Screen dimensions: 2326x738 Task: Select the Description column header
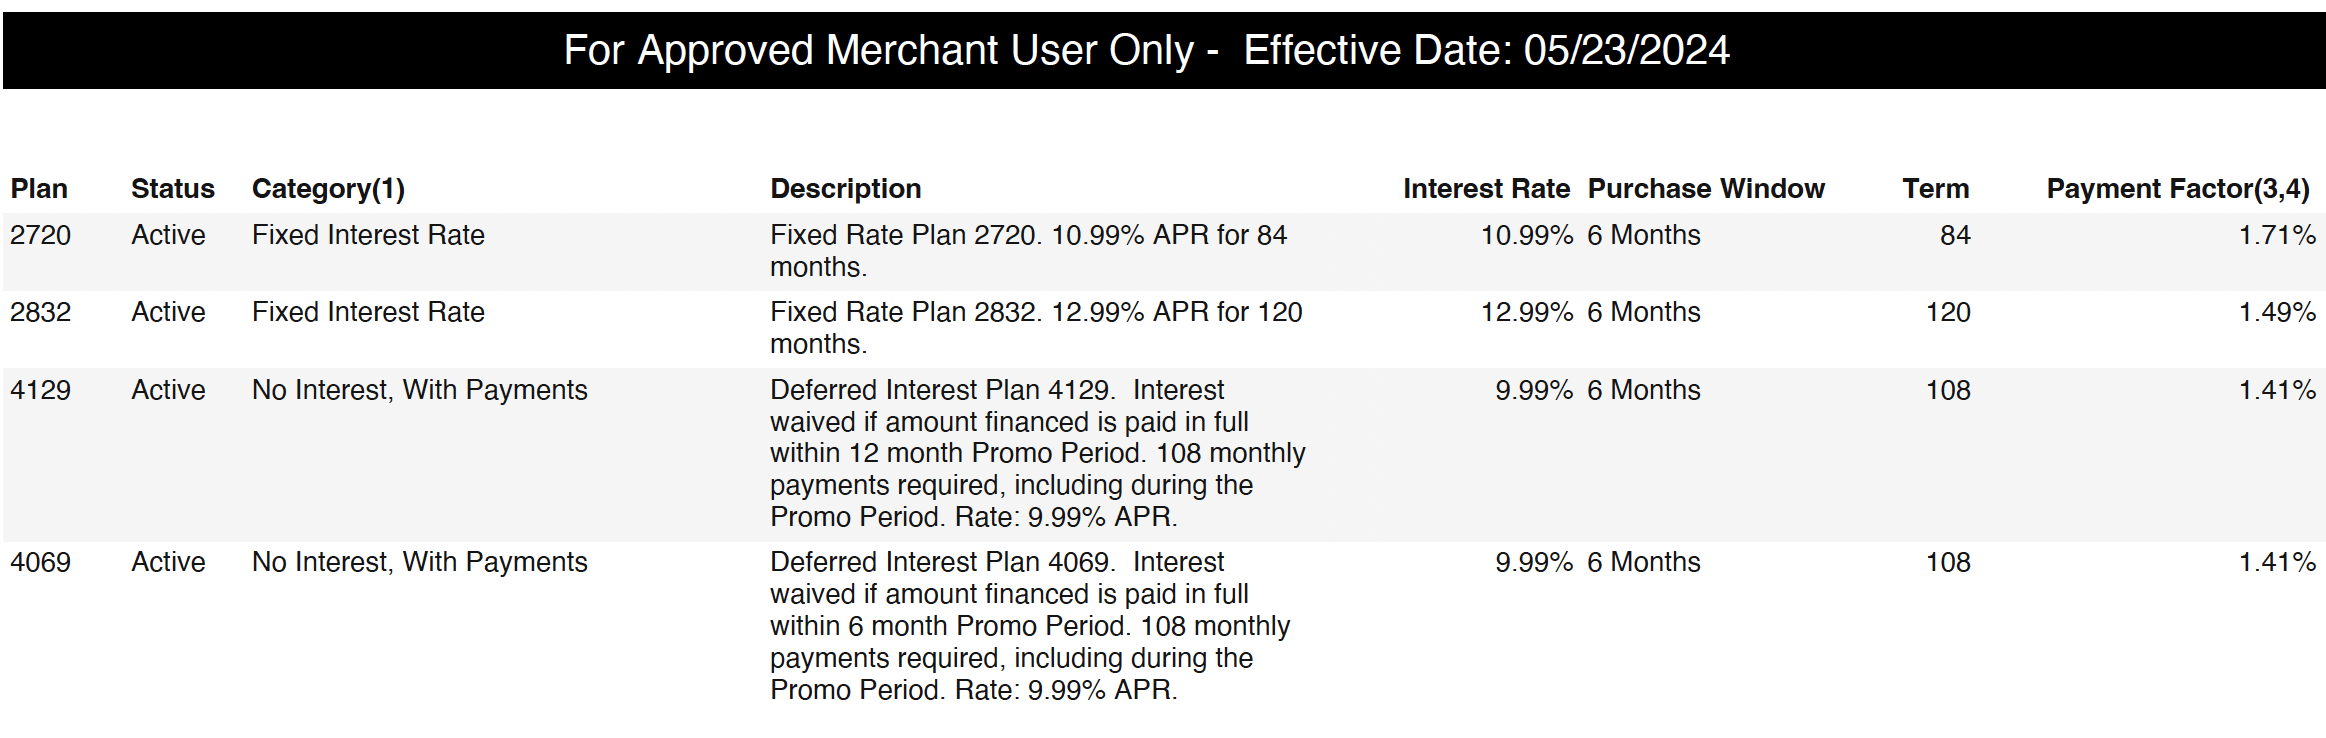[845, 189]
